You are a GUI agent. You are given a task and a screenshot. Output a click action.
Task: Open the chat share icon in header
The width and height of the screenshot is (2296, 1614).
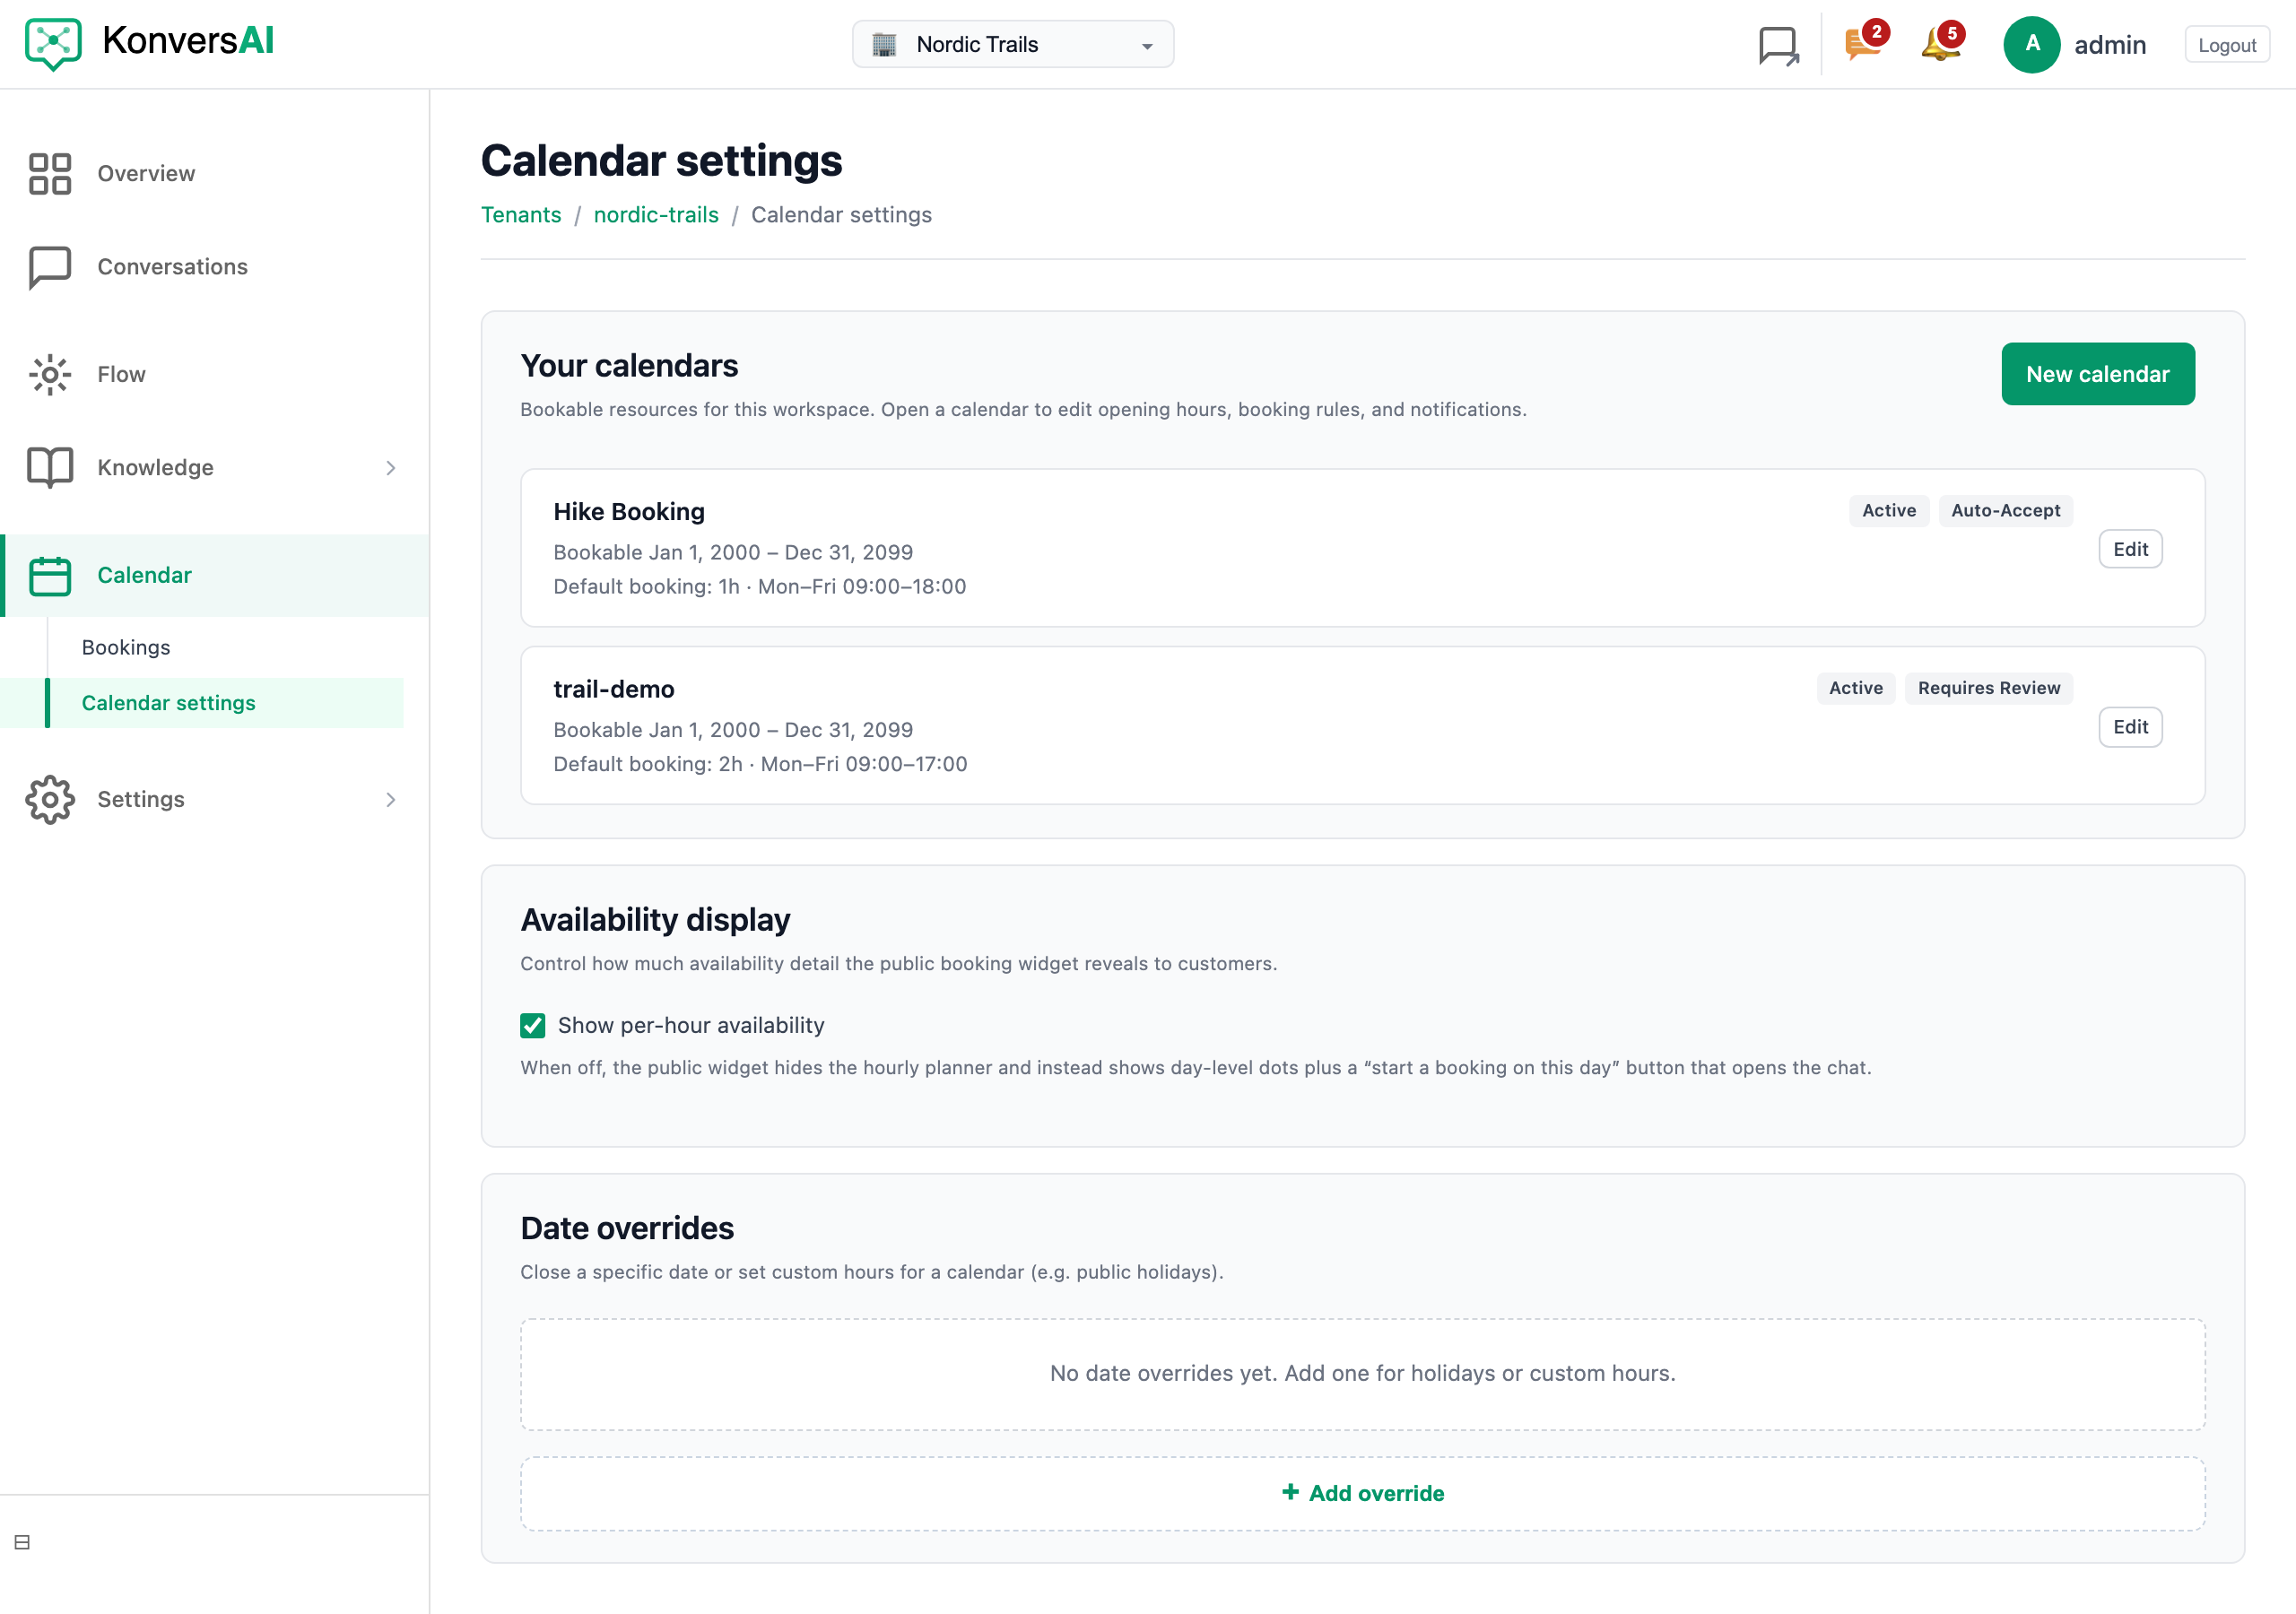[1778, 46]
